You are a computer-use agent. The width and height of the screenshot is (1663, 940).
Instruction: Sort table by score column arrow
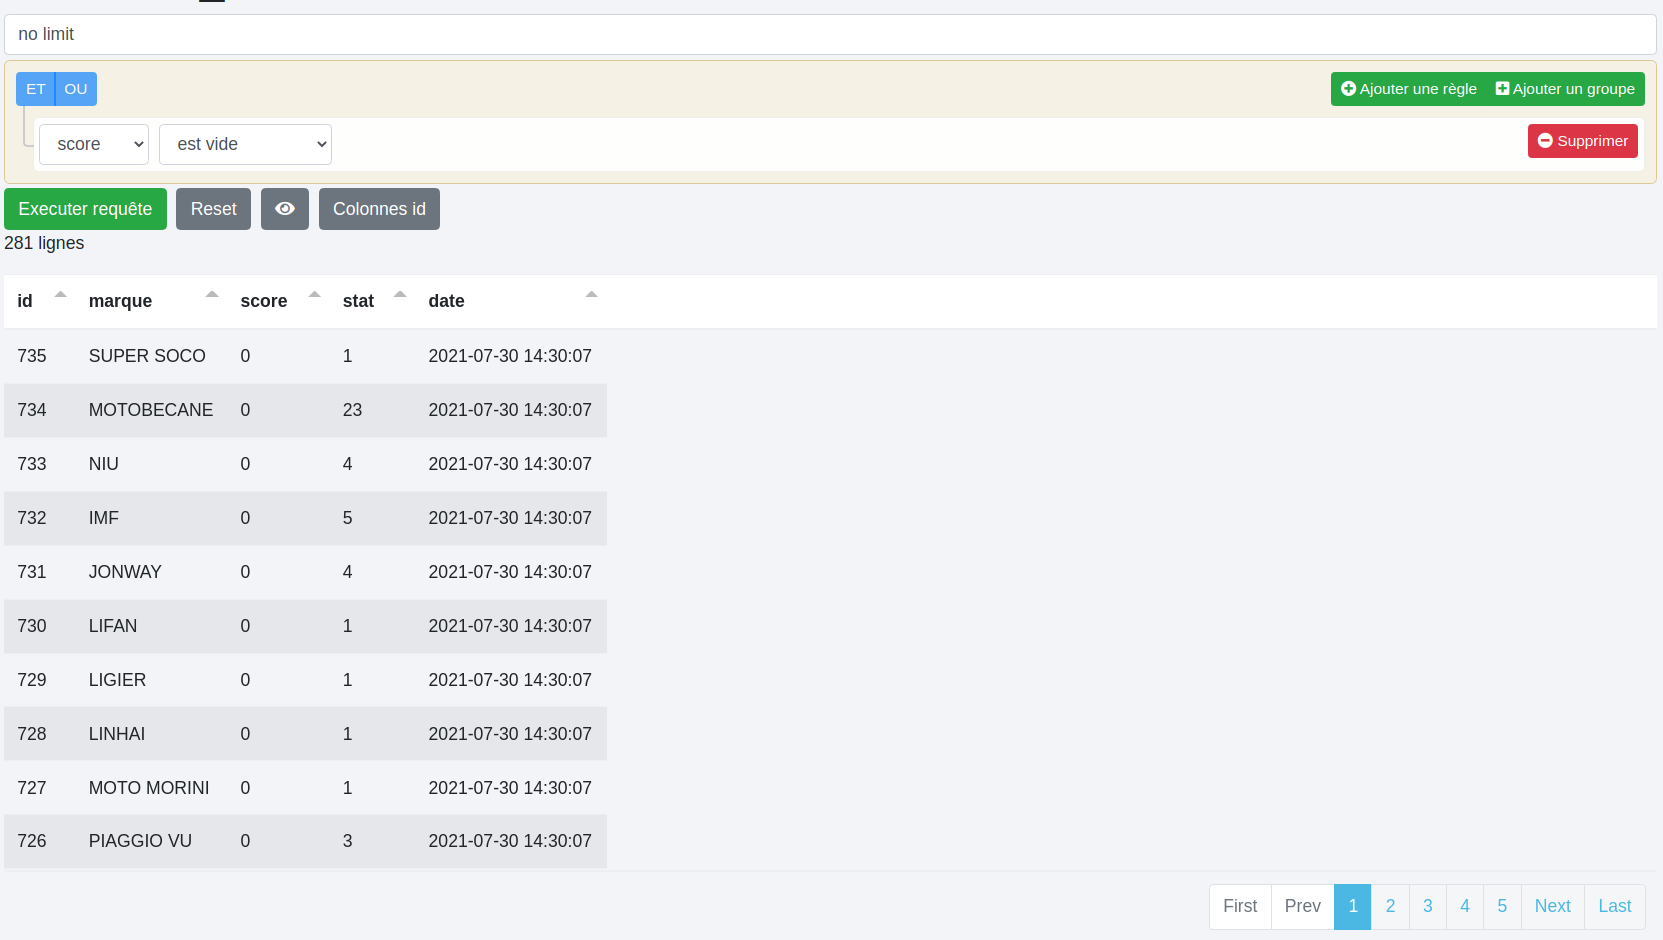coord(314,295)
